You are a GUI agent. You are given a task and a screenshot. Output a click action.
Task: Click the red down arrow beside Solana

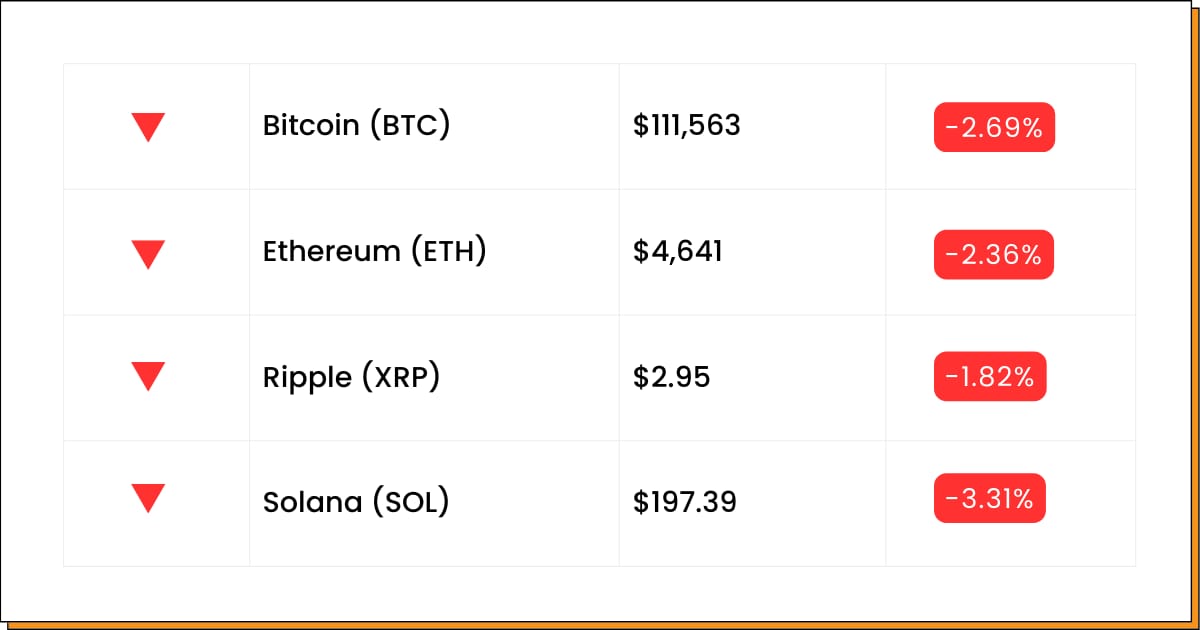tap(148, 498)
